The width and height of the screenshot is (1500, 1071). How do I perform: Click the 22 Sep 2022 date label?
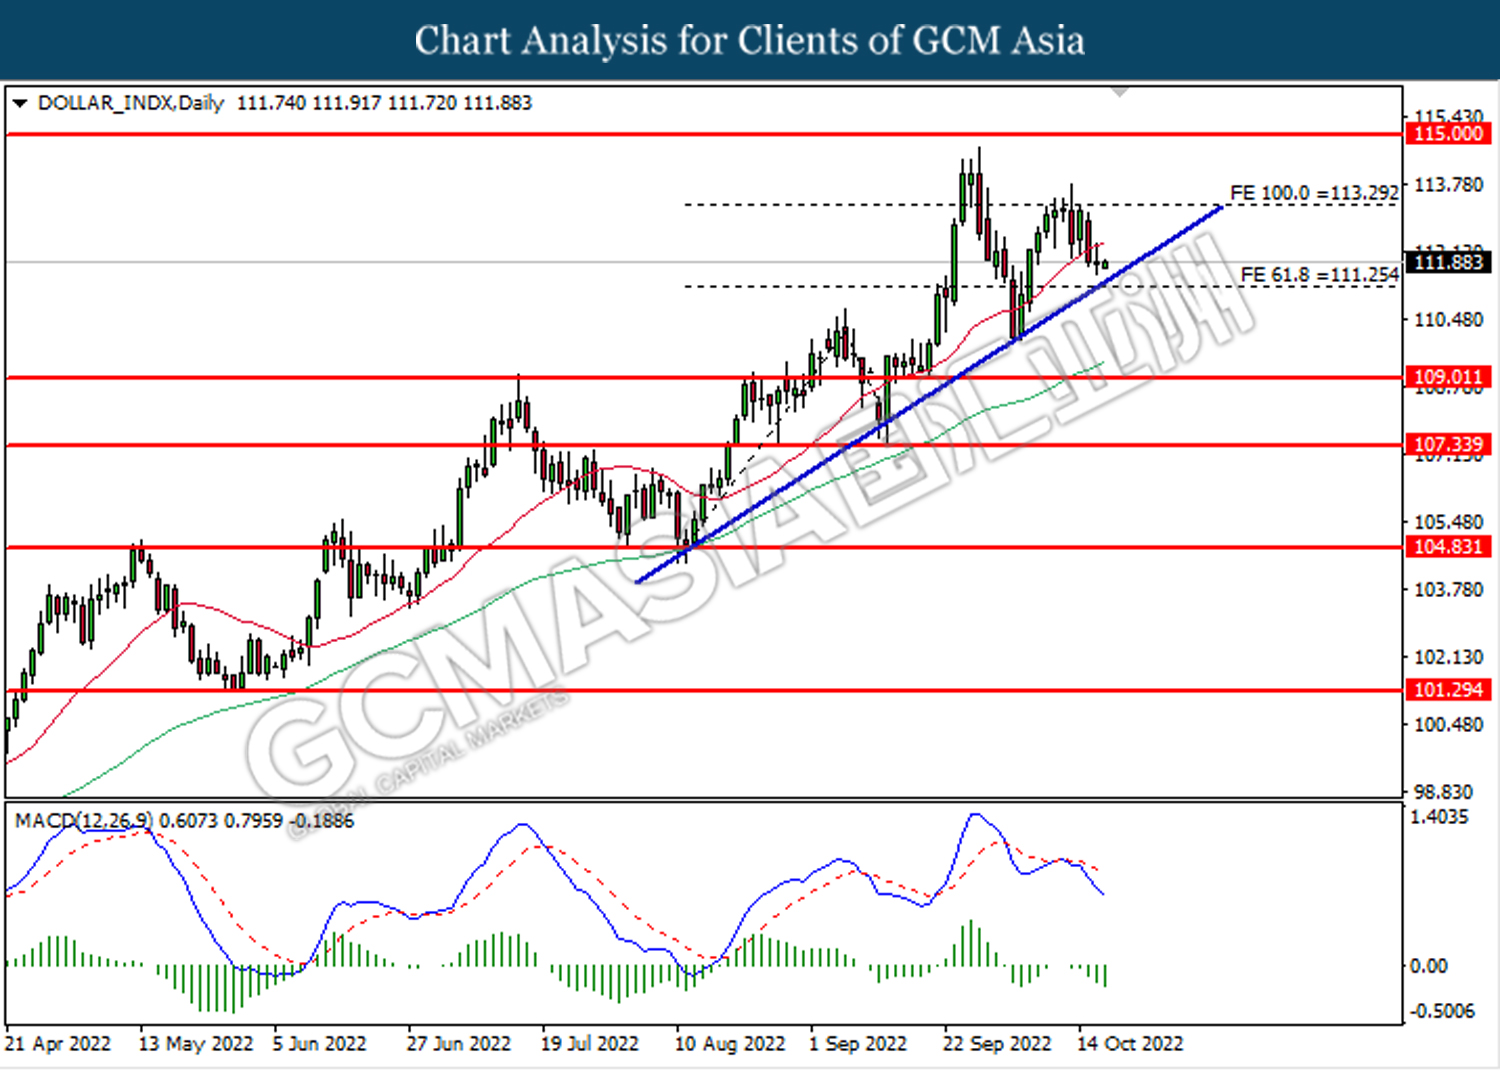(x=997, y=1044)
